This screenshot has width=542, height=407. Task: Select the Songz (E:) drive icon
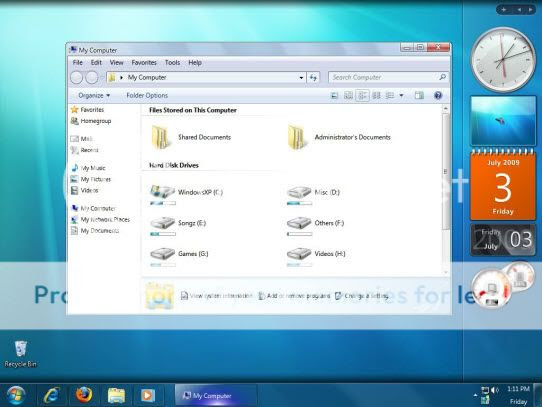(162, 223)
